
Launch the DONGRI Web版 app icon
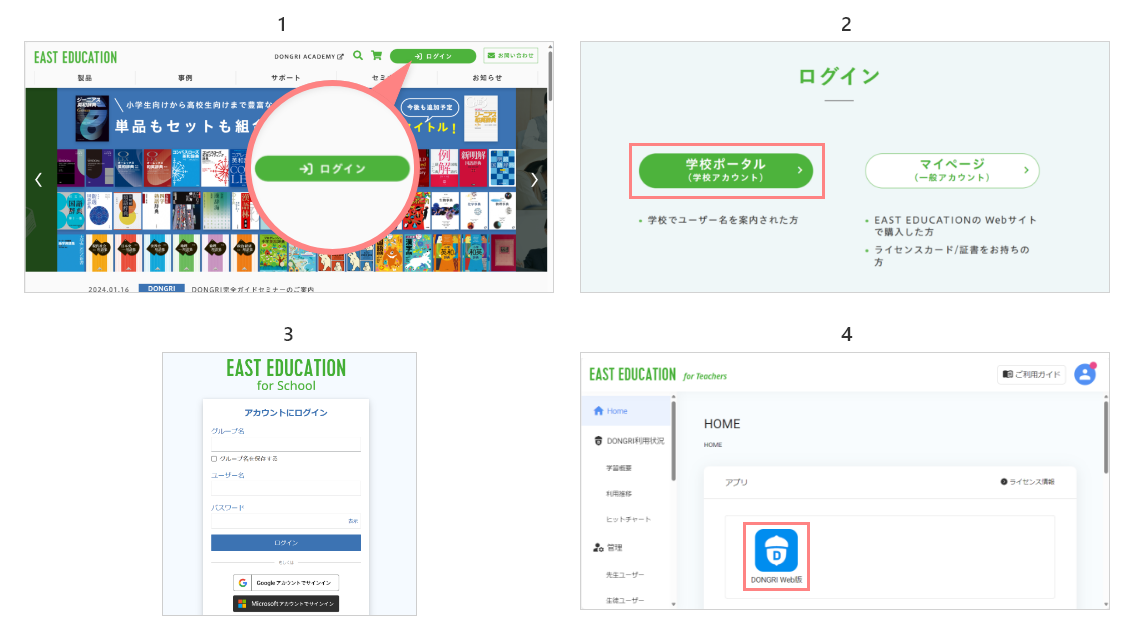(x=776, y=556)
